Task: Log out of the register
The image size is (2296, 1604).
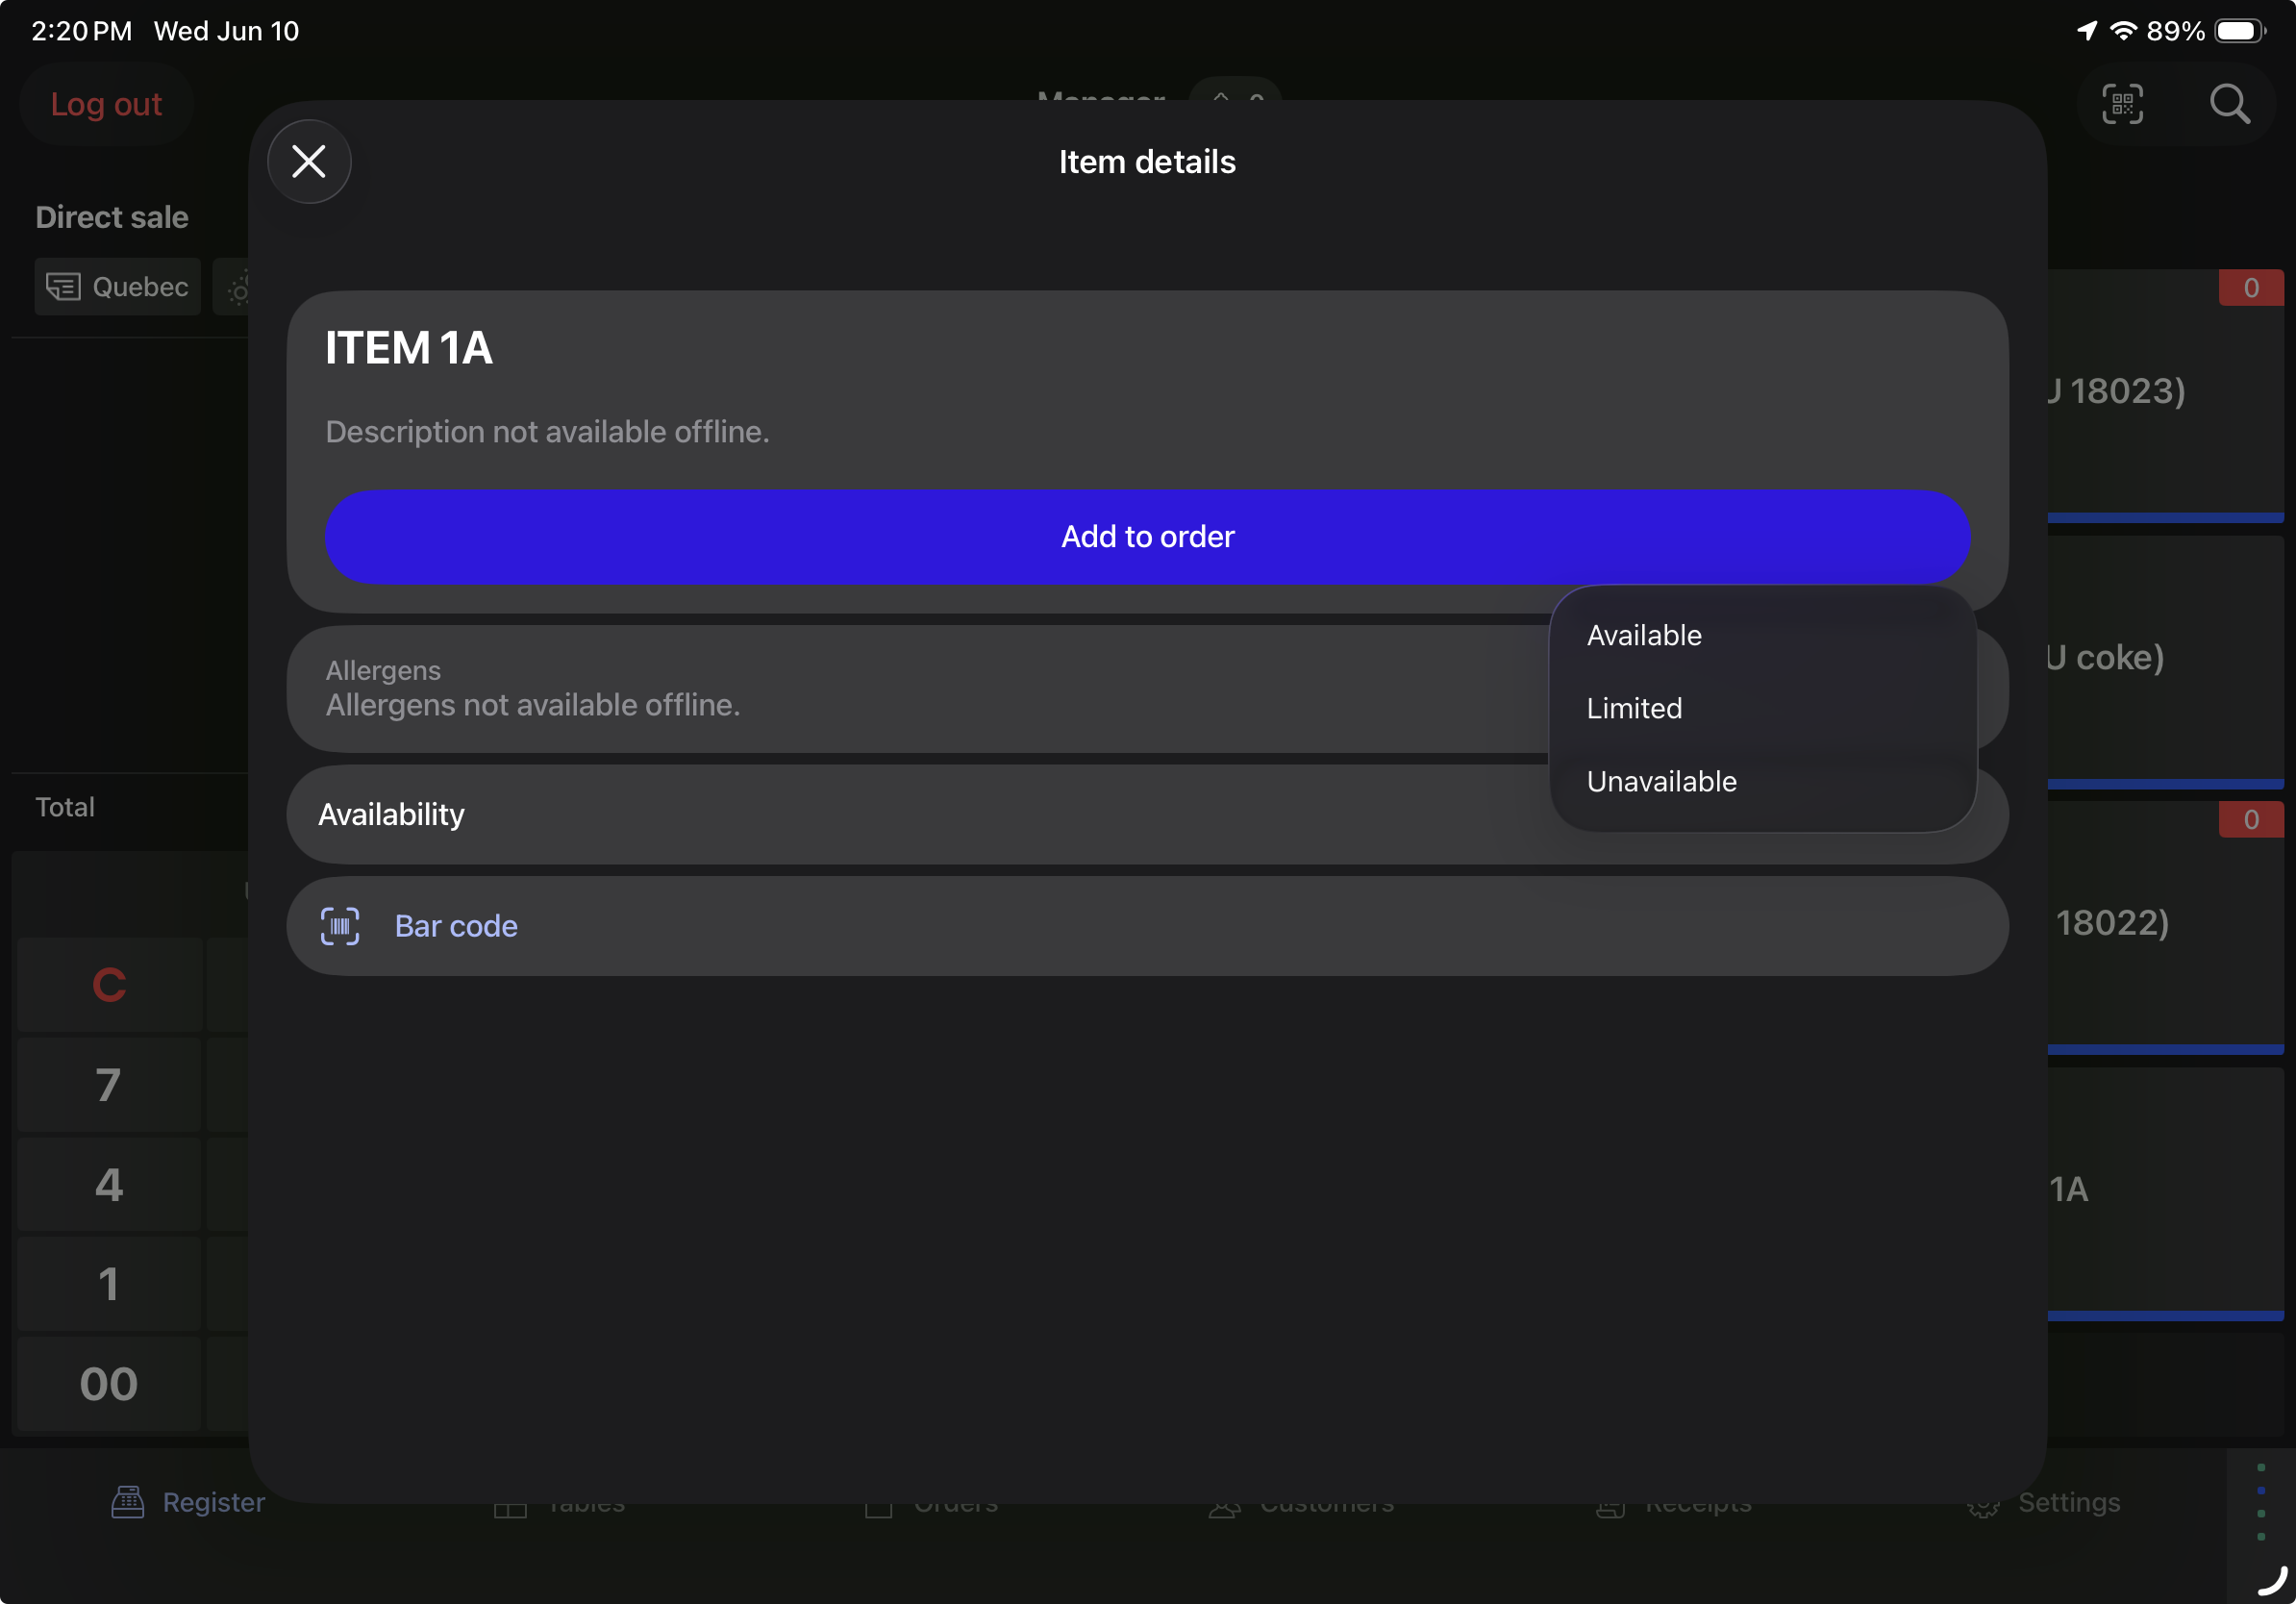Action: [x=106, y=104]
